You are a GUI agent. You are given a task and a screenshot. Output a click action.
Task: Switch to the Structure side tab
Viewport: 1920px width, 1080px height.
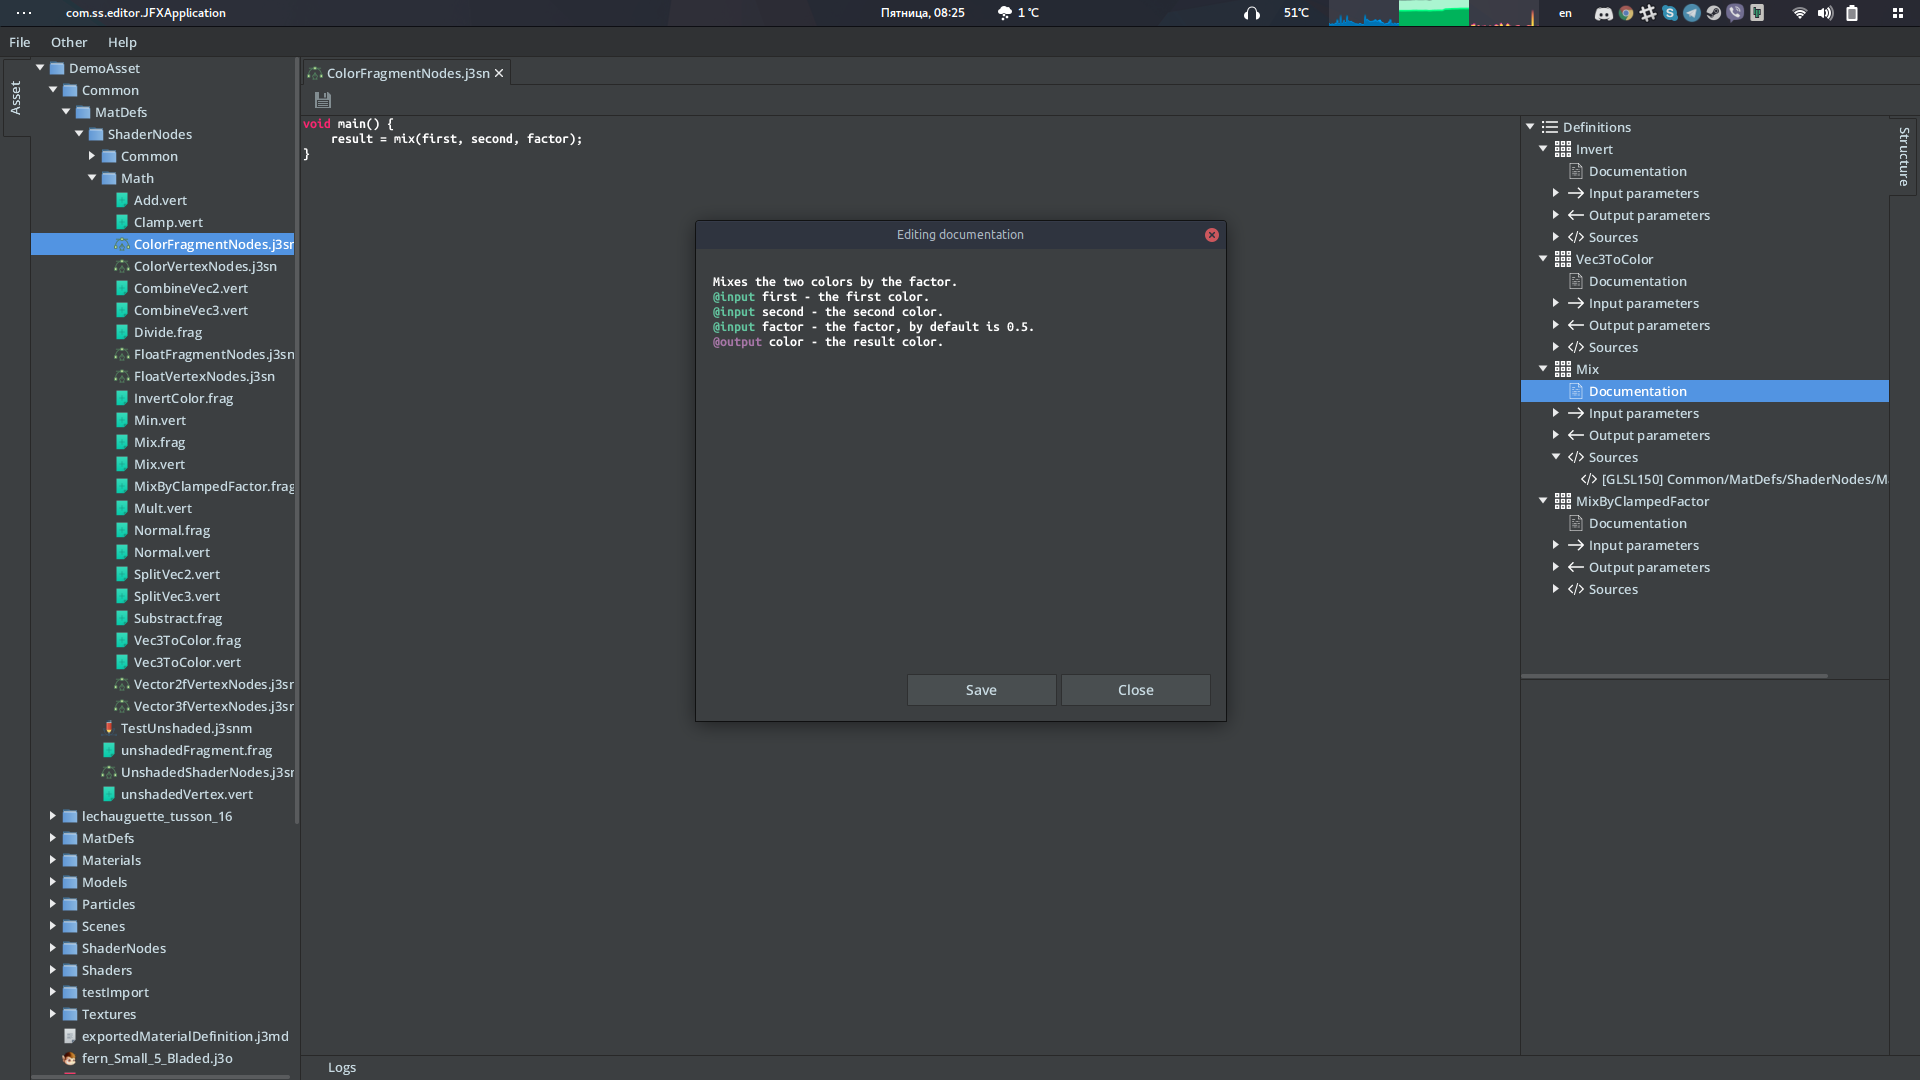click(1903, 155)
